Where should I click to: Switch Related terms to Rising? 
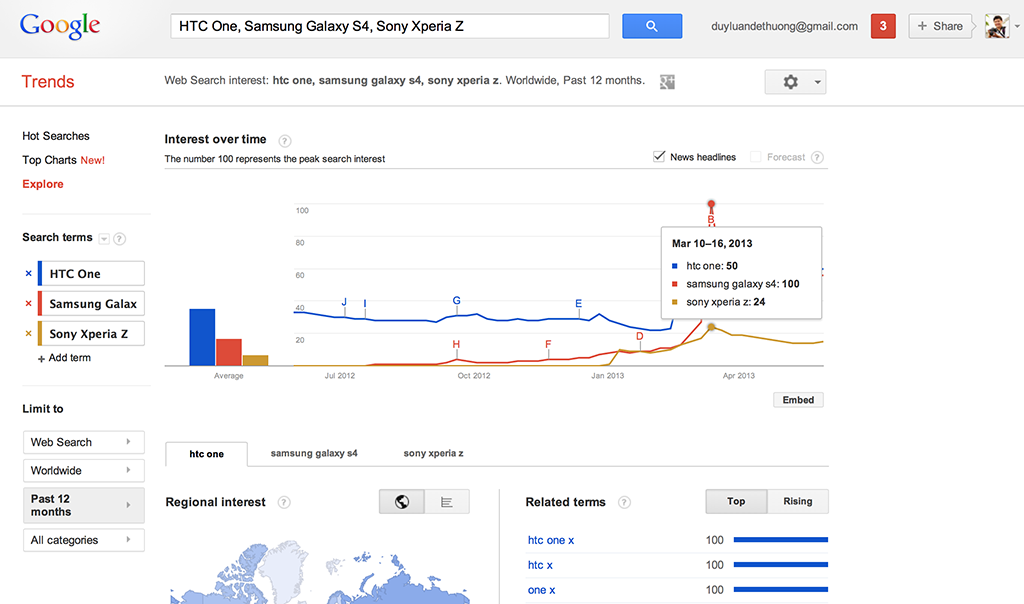(x=797, y=501)
